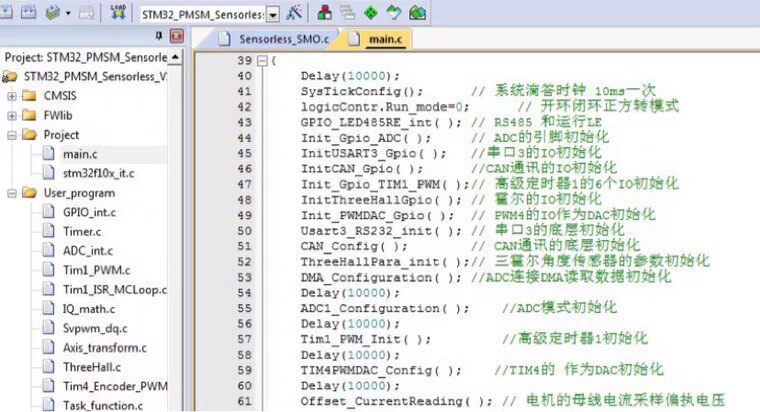Select Tim1_PWM.c in project tree
Screen dimensions: 760x412
coord(96,270)
